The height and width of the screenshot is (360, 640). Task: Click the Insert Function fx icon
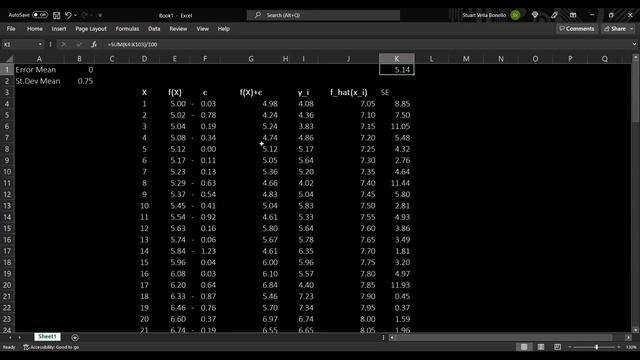pos(94,44)
